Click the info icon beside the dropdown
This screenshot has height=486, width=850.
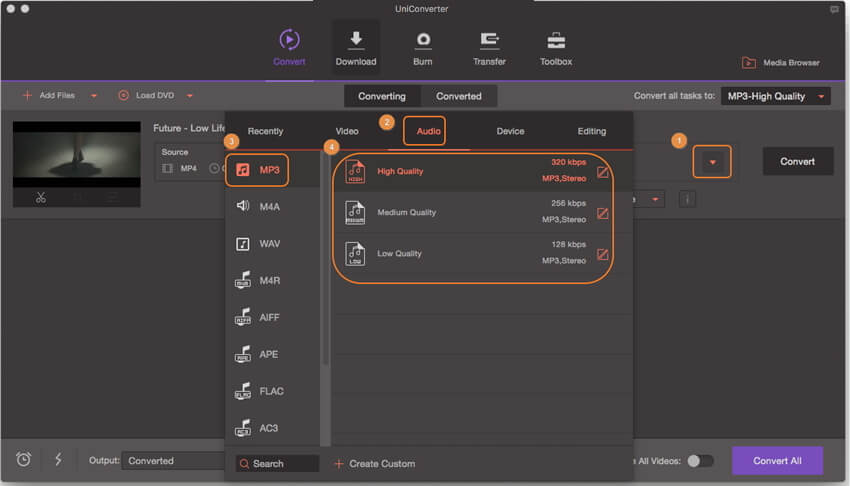(x=687, y=199)
